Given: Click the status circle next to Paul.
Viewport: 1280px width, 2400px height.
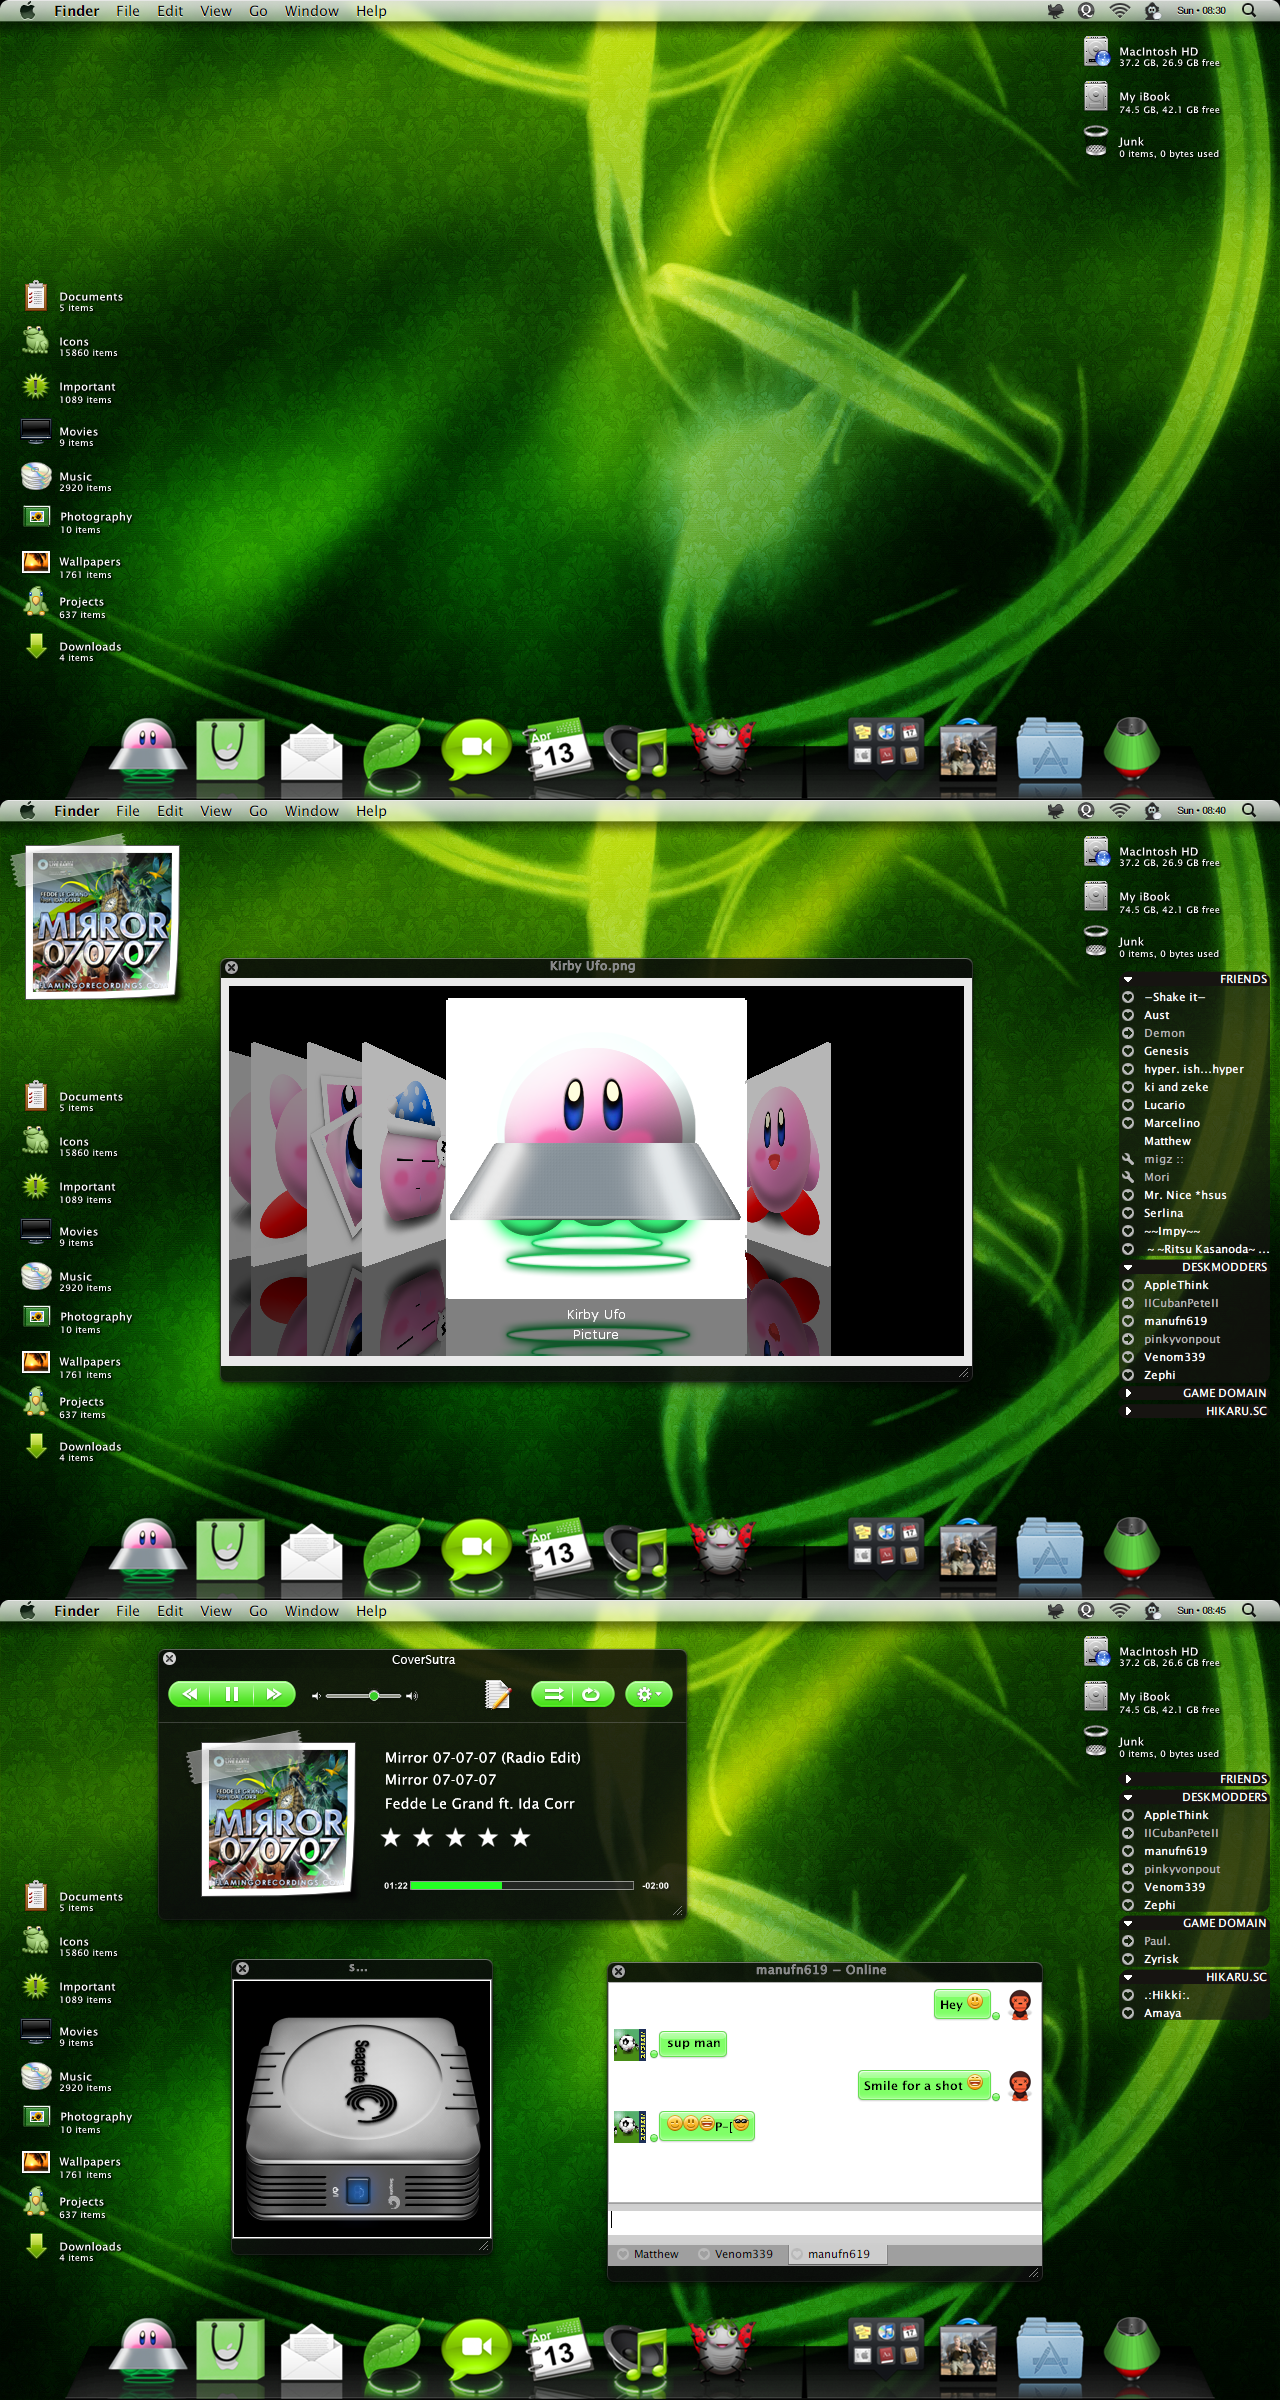Looking at the screenshot, I should [1128, 1941].
